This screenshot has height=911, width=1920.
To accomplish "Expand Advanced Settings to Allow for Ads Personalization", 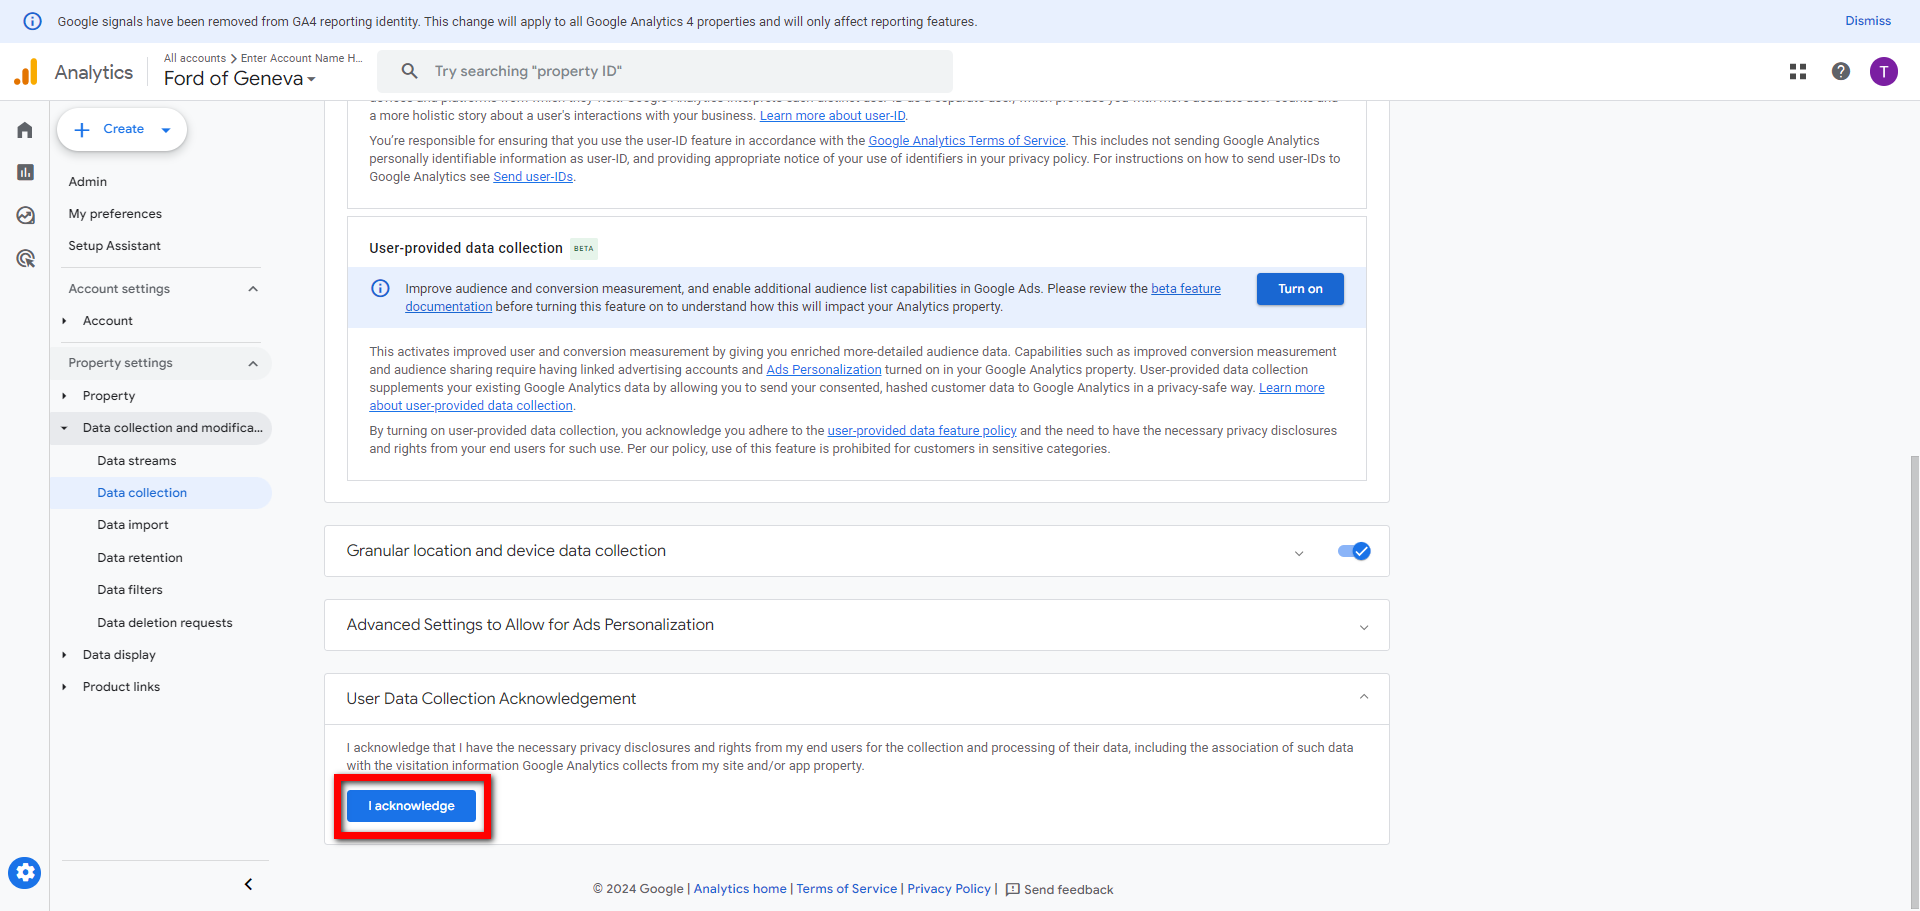I will tap(1363, 627).
